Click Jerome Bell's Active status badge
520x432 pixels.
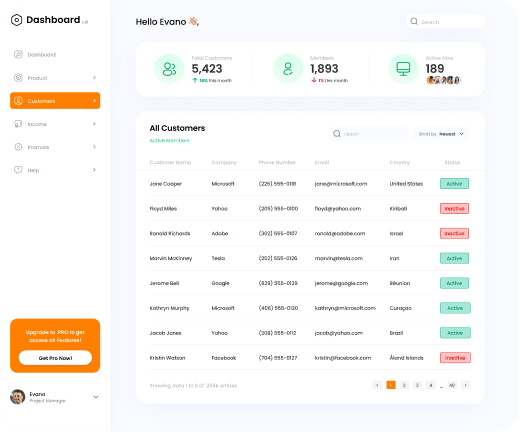pyautogui.click(x=454, y=283)
